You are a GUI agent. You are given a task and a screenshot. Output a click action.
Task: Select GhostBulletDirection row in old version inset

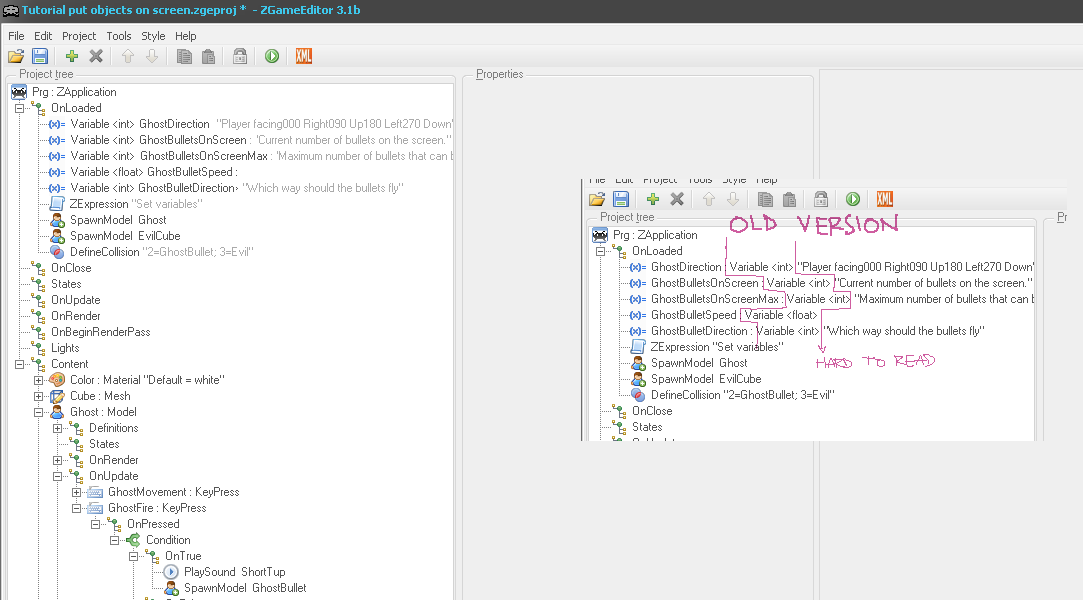coord(818,331)
